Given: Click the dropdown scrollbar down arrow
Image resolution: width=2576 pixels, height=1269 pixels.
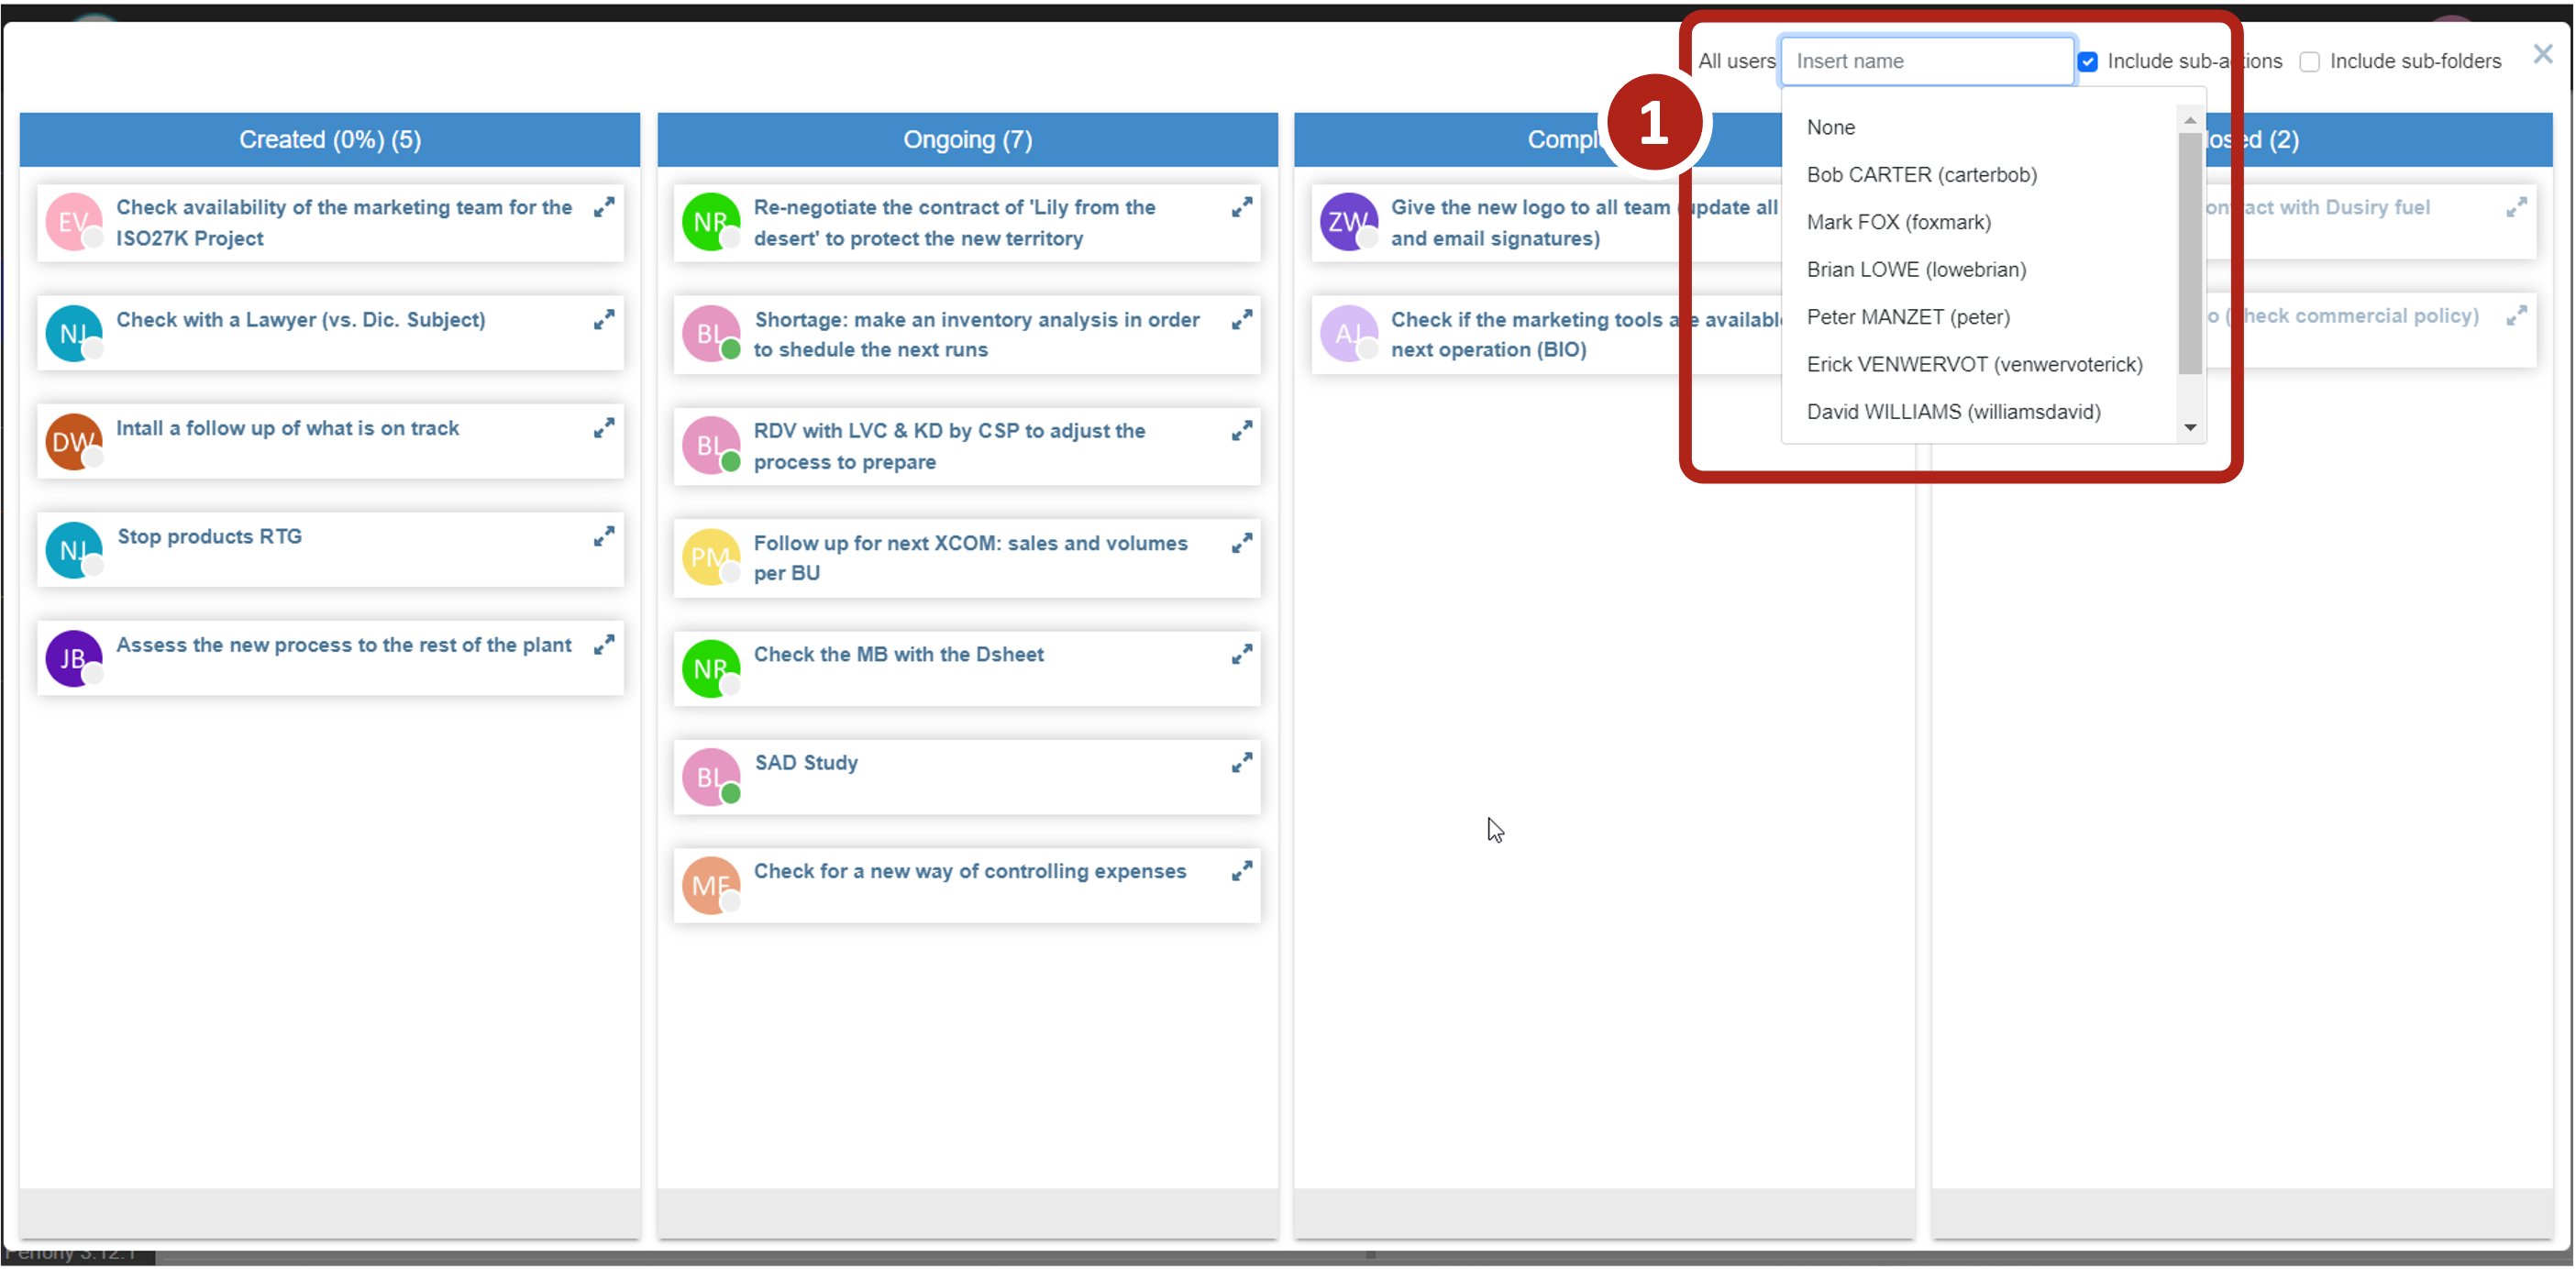Looking at the screenshot, I should point(2189,428).
